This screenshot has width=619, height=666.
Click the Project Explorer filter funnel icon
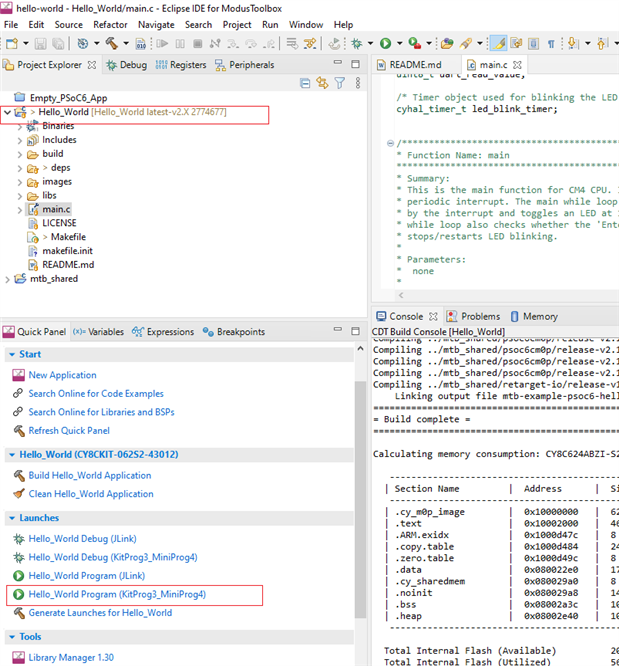[x=340, y=83]
